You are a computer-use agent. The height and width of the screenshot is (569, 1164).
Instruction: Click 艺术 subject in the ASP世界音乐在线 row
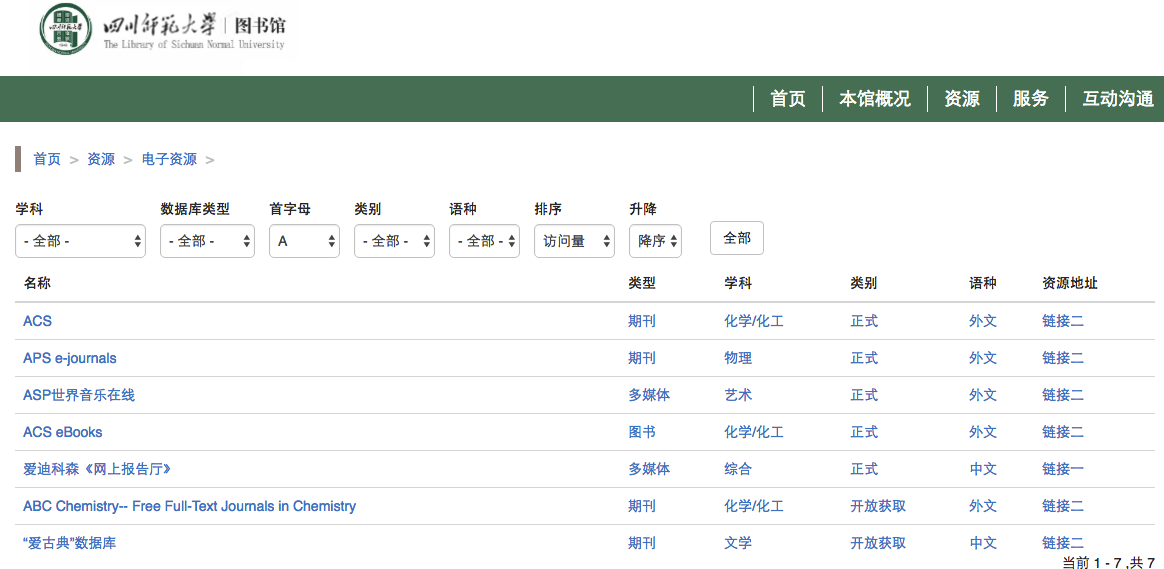point(738,395)
